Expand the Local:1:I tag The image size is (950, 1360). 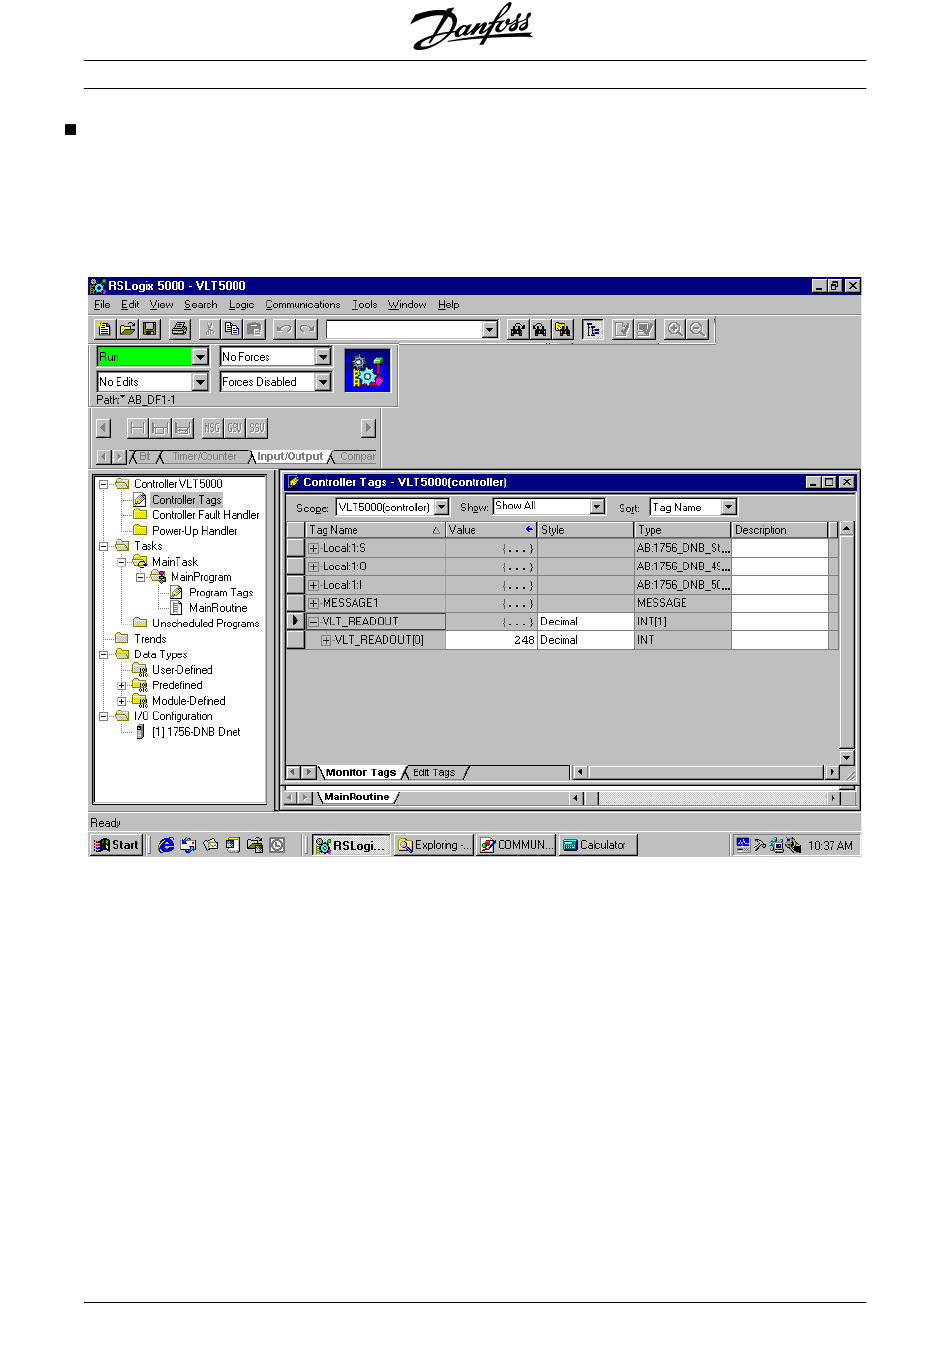click(314, 585)
